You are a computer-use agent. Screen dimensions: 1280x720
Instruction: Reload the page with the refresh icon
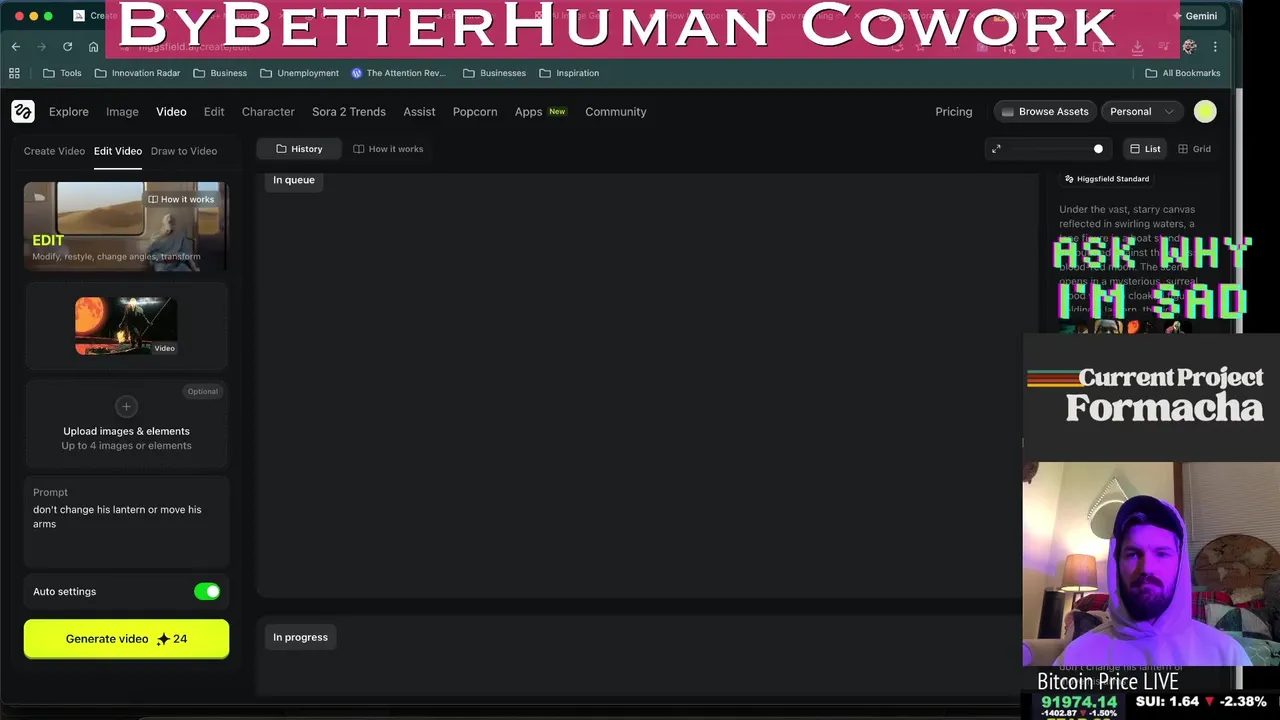tap(67, 47)
